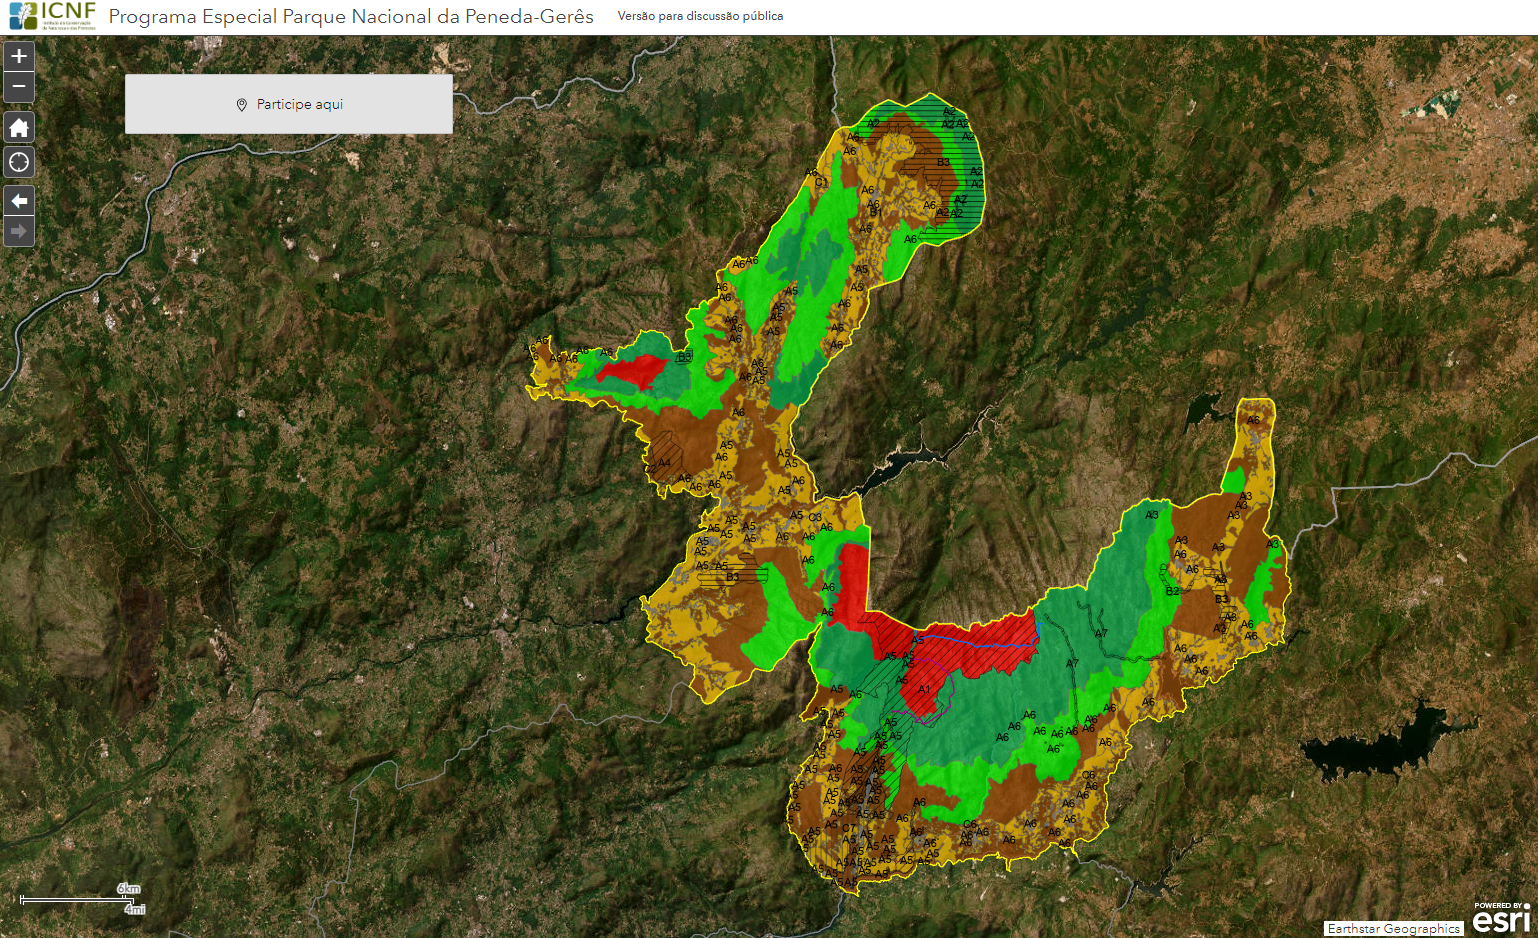
Task: Return to the default home extent
Action: click(19, 127)
